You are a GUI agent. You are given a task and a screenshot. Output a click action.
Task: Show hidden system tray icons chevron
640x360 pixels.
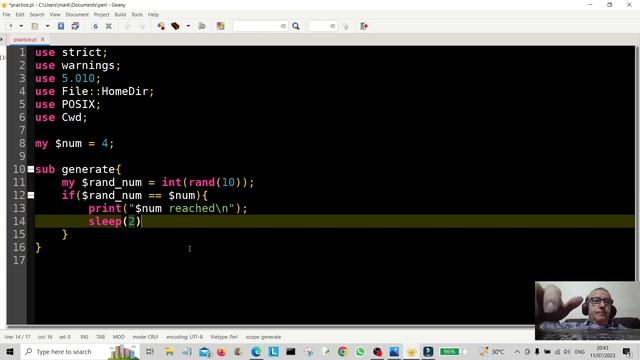coord(517,351)
